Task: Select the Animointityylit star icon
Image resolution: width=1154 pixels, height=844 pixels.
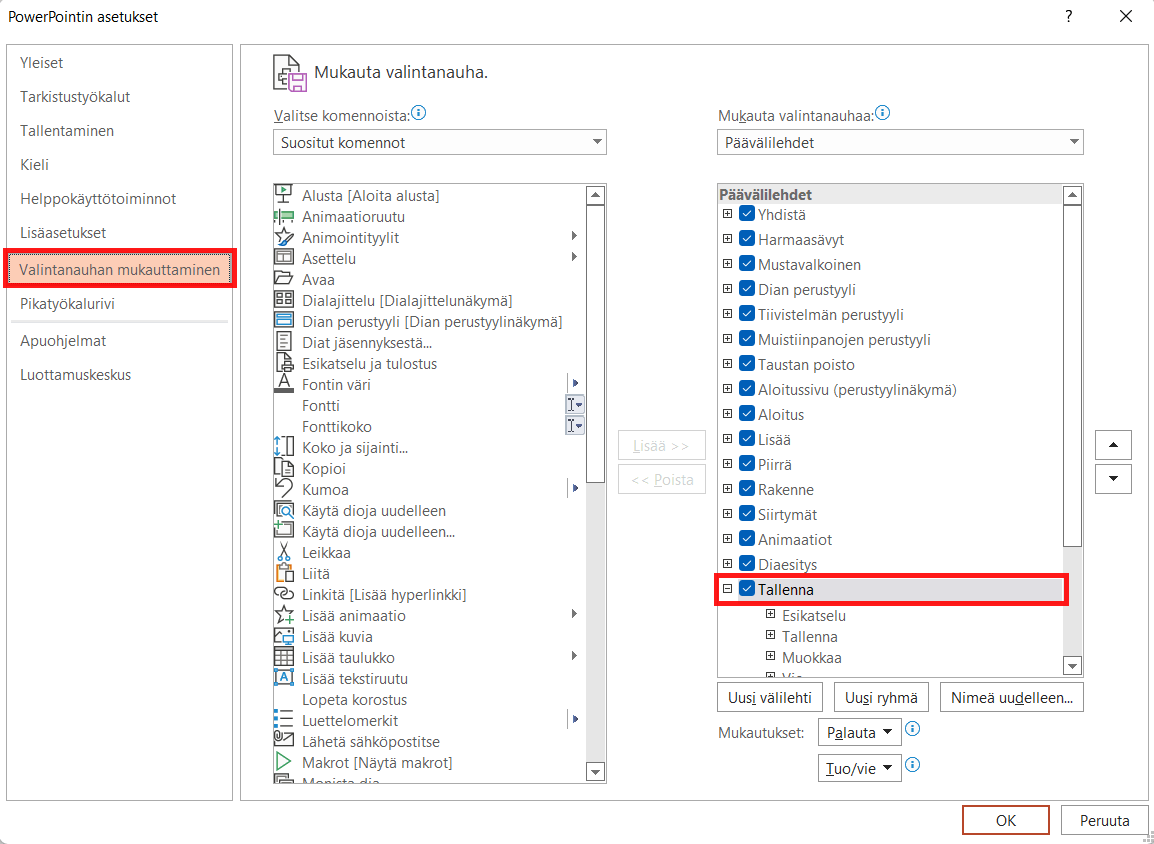Action: click(284, 237)
